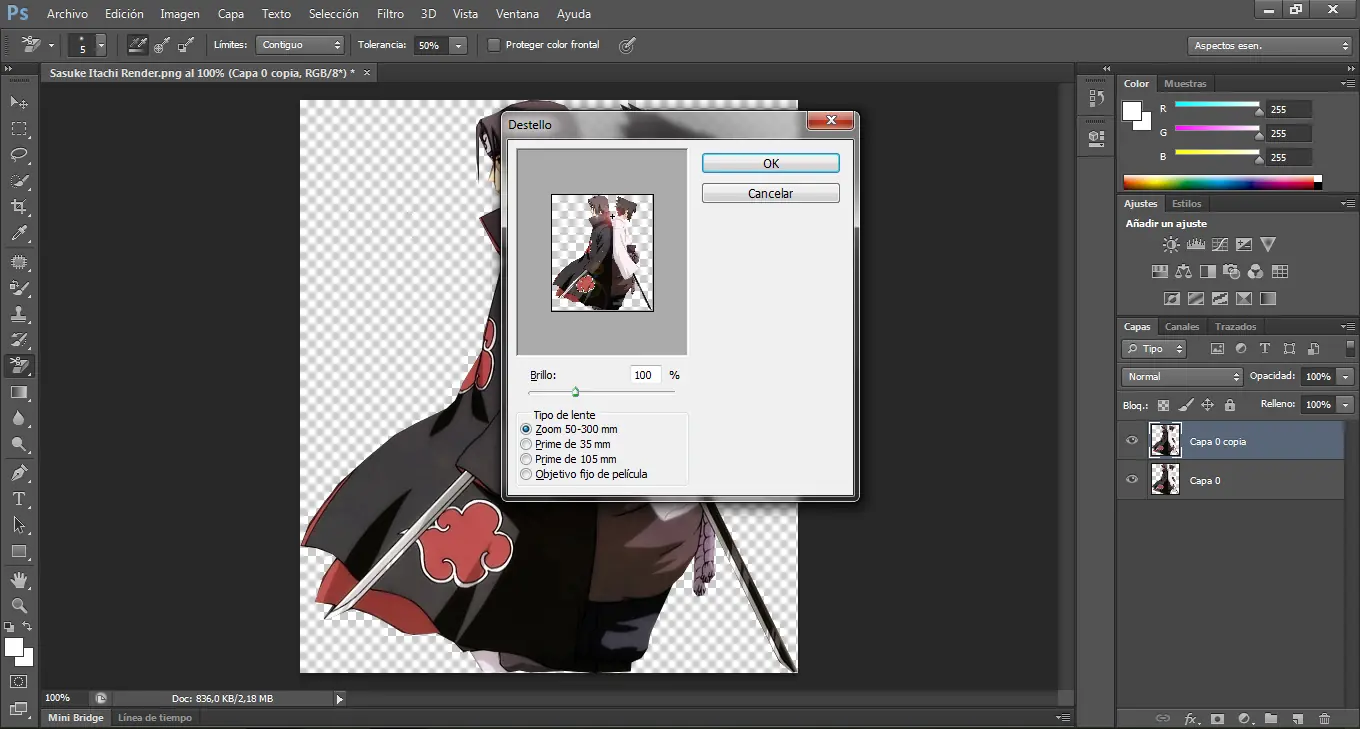Delete layer using trash icon

(x=1324, y=718)
